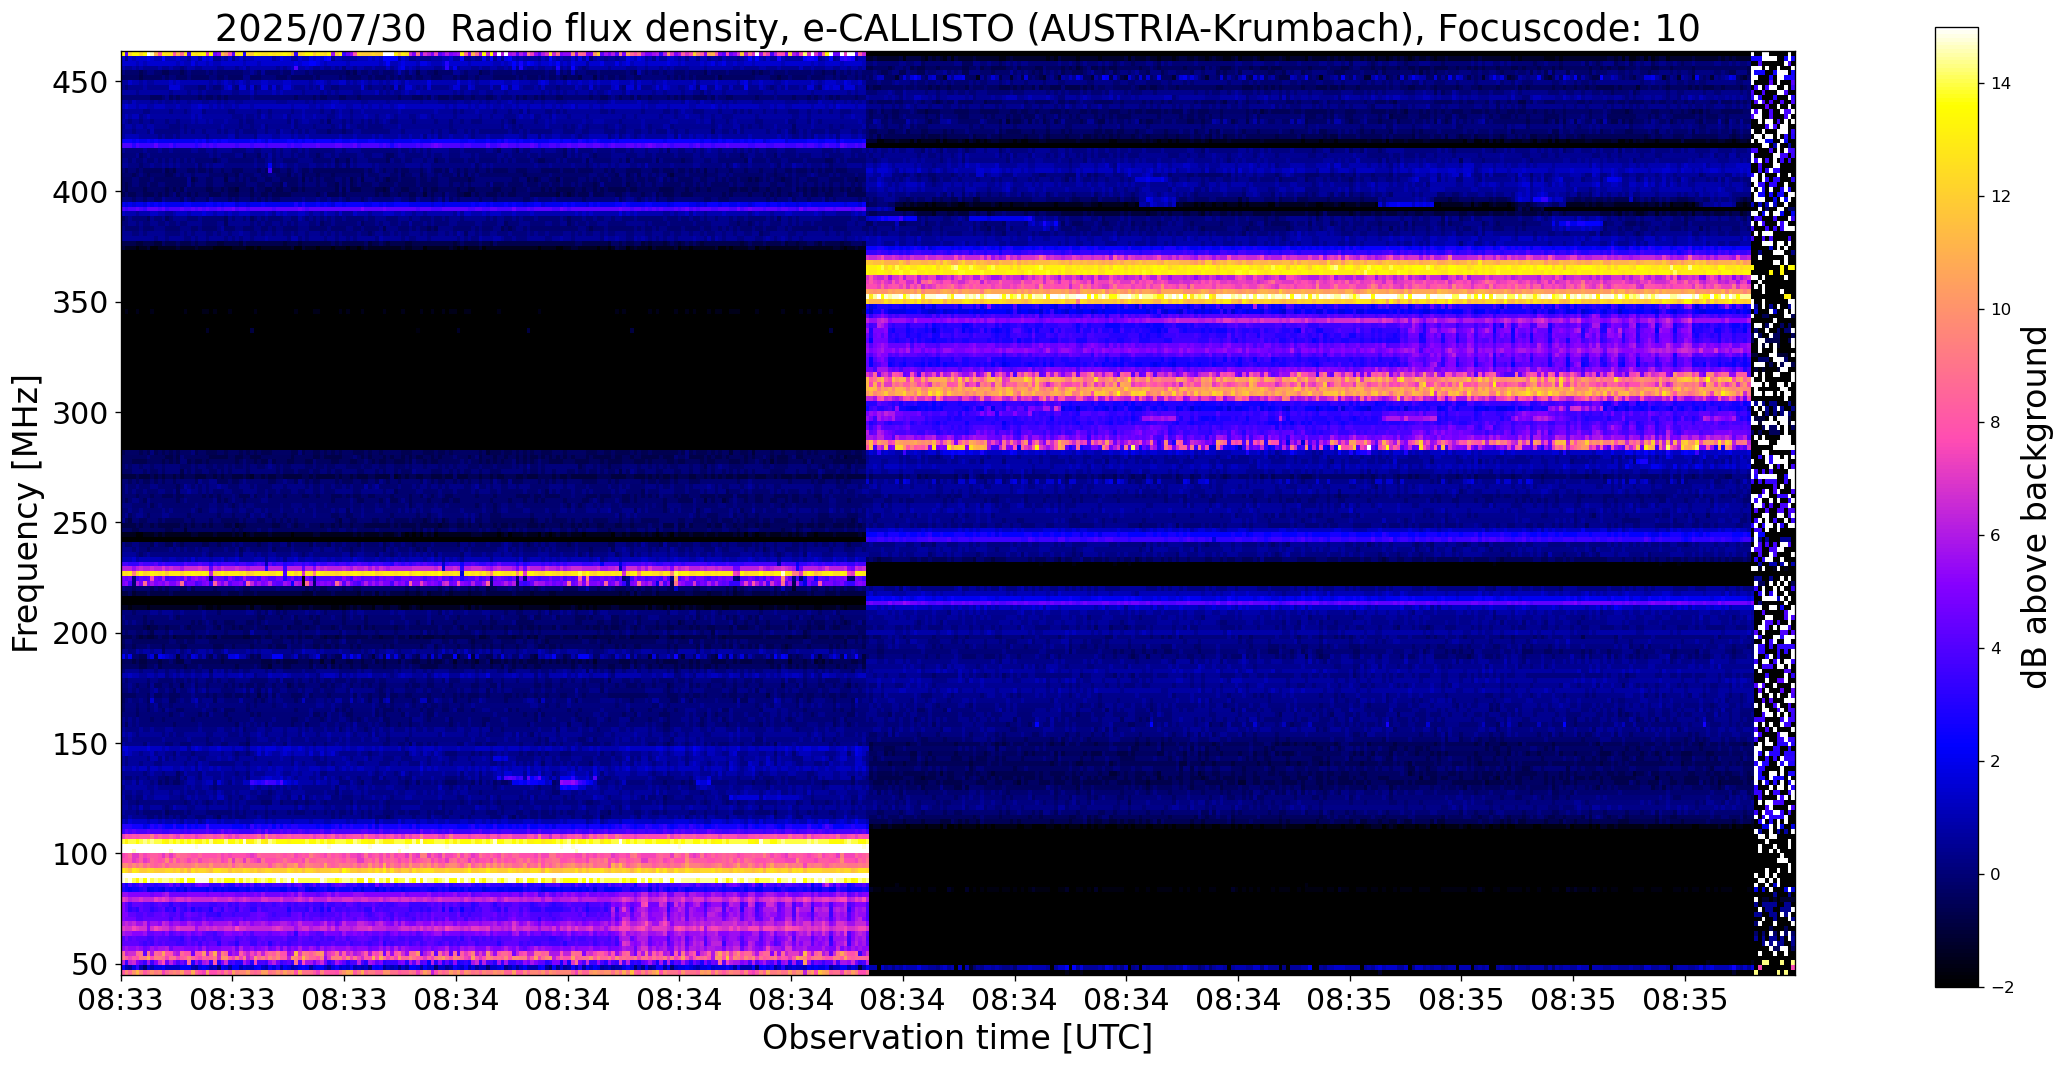Click the 200 frequency tick label
Image resolution: width=2066 pixels, height=1067 pixels.
tap(79, 633)
